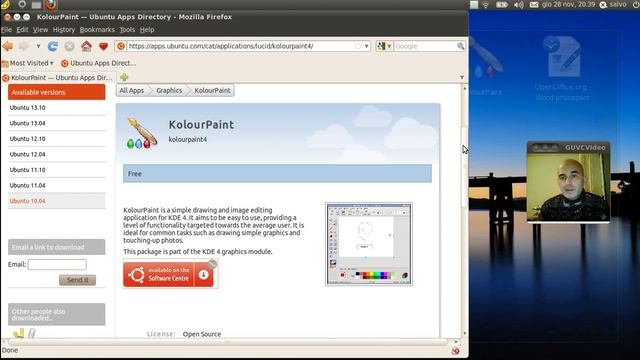Click the greyed forward arrow button
The image size is (640, 360).
coord(24,46)
